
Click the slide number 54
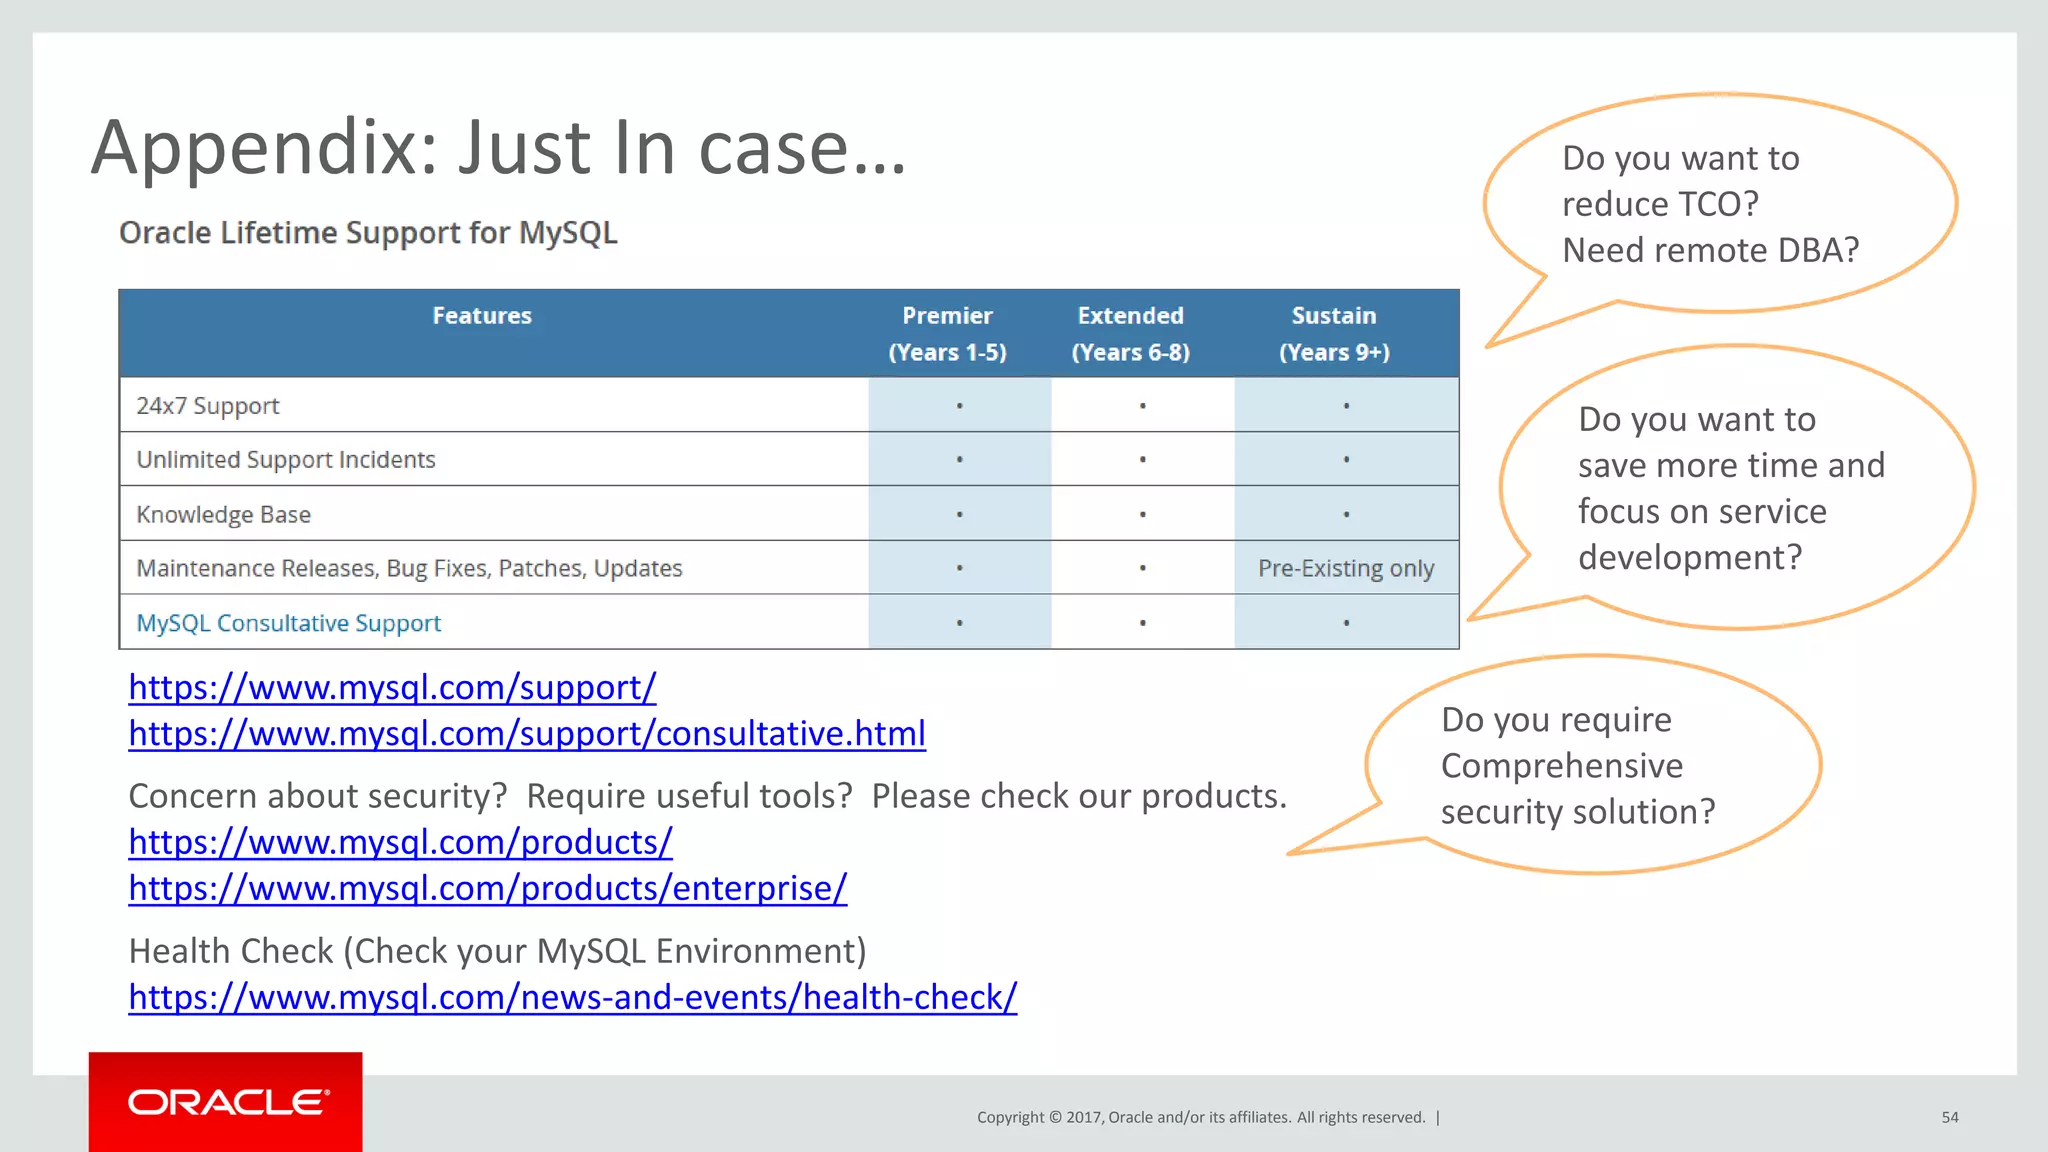coord(1949,1118)
